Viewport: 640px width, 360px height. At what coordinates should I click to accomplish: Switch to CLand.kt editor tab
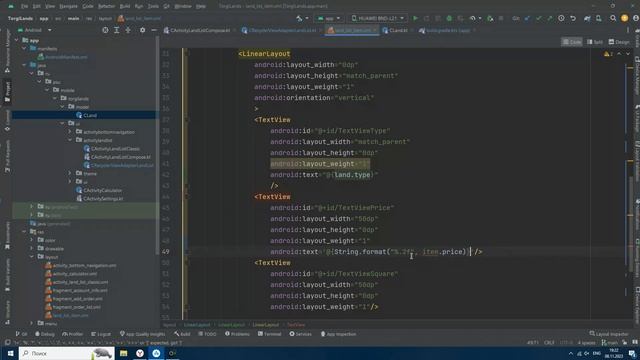pyautogui.click(x=395, y=30)
